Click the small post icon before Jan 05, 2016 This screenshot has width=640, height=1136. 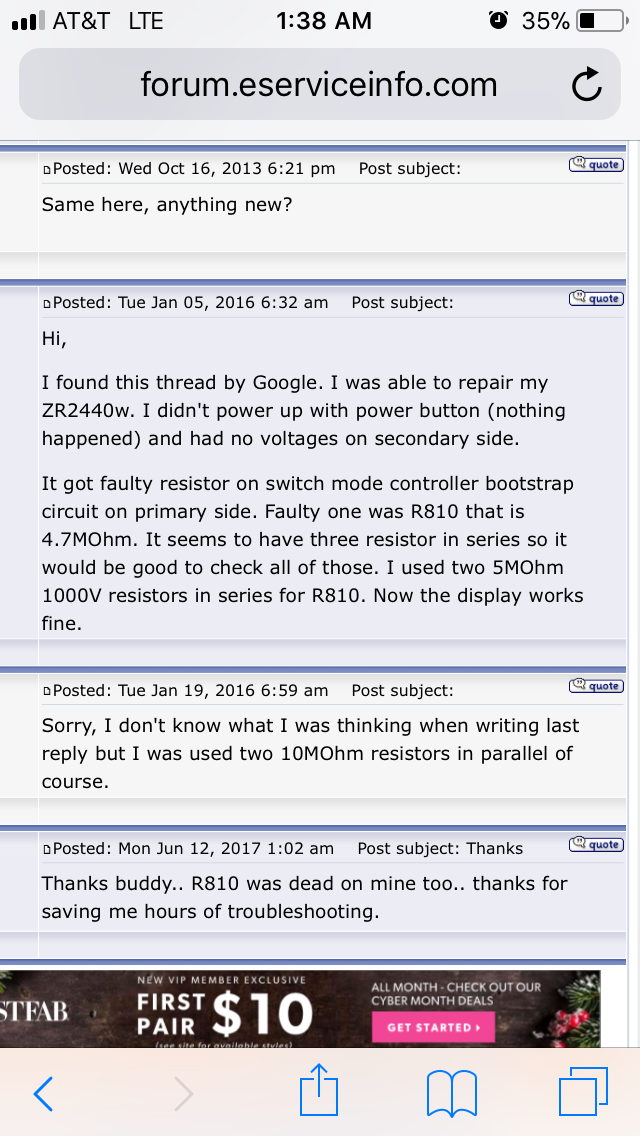pyautogui.click(x=46, y=304)
